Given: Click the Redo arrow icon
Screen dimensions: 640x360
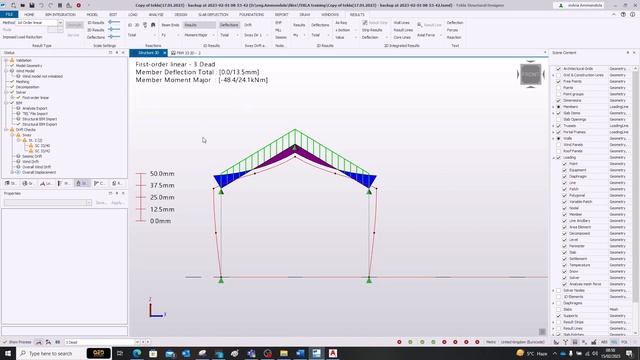Looking at the screenshot, I should (51, 5).
